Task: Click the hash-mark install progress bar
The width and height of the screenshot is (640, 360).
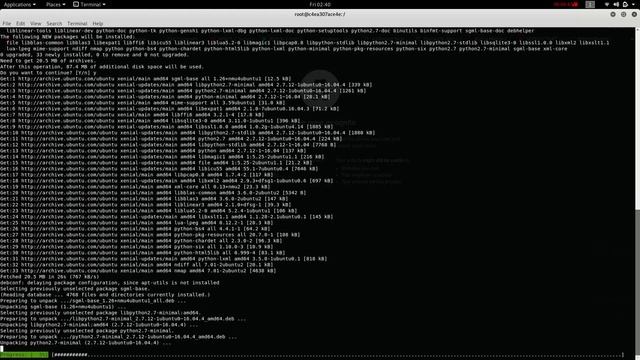Action: tap(338, 355)
